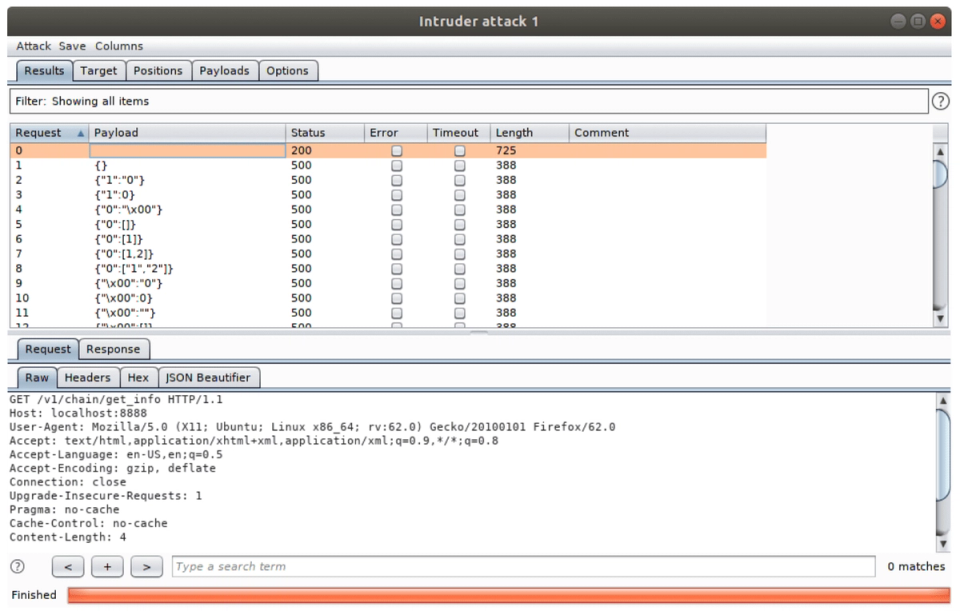This screenshot has width=960, height=611.
Task: Open the Response tab
Action: (x=113, y=349)
